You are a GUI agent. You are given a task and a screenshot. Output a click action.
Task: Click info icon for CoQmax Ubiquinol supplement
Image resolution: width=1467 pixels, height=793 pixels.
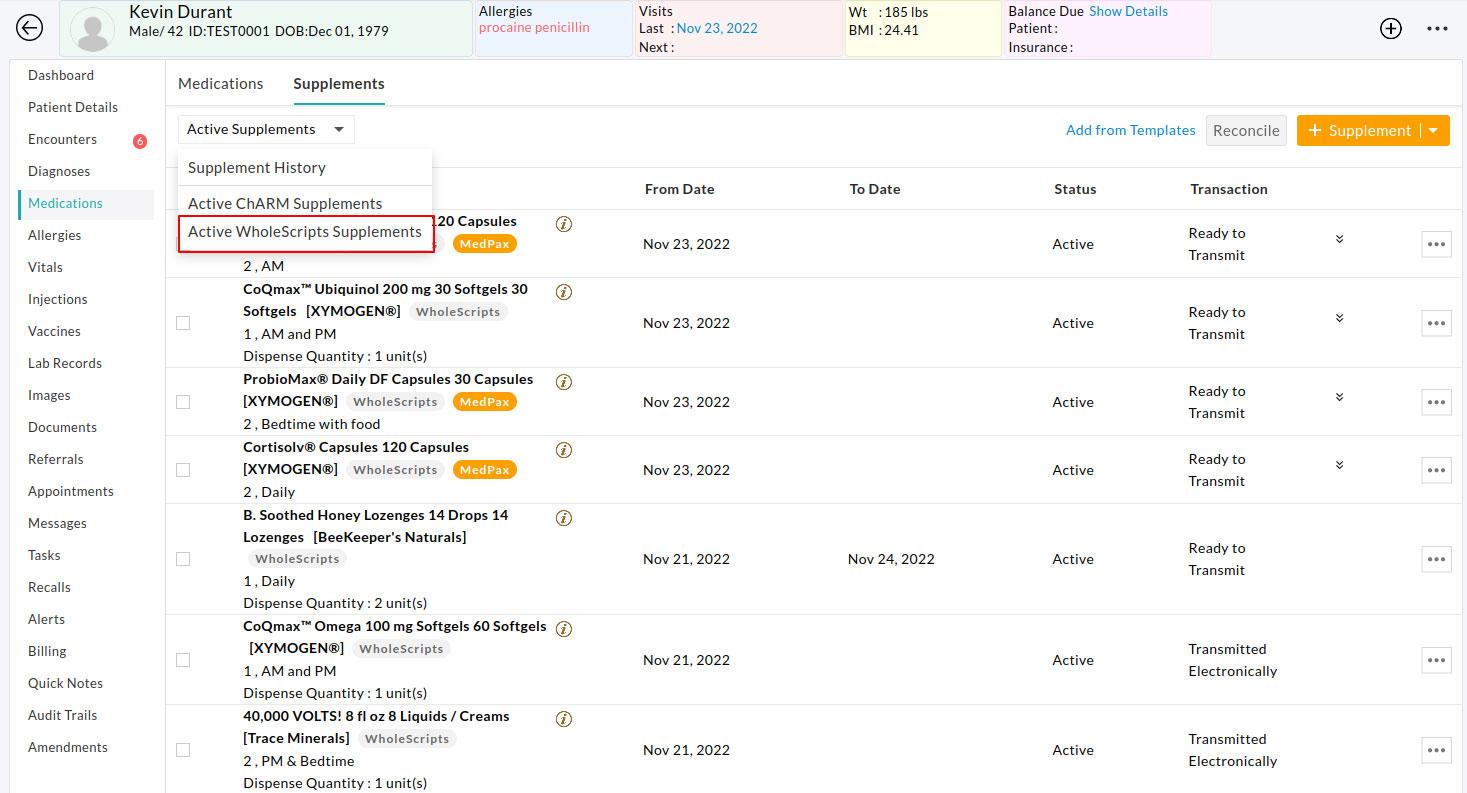pos(564,292)
